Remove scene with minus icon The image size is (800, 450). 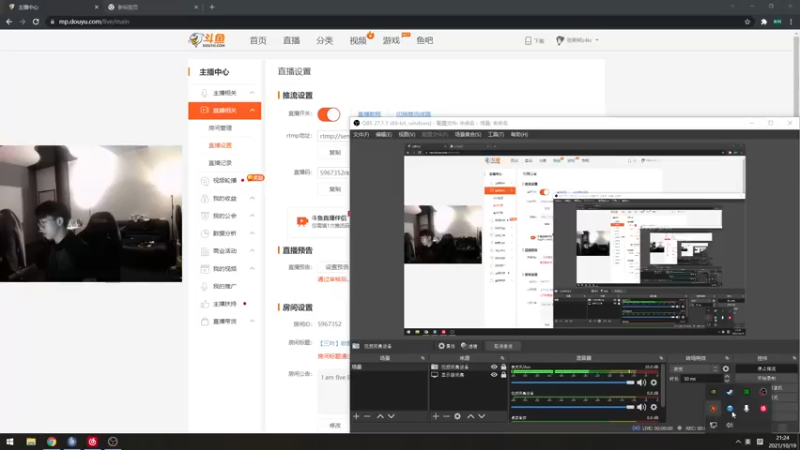[367, 416]
